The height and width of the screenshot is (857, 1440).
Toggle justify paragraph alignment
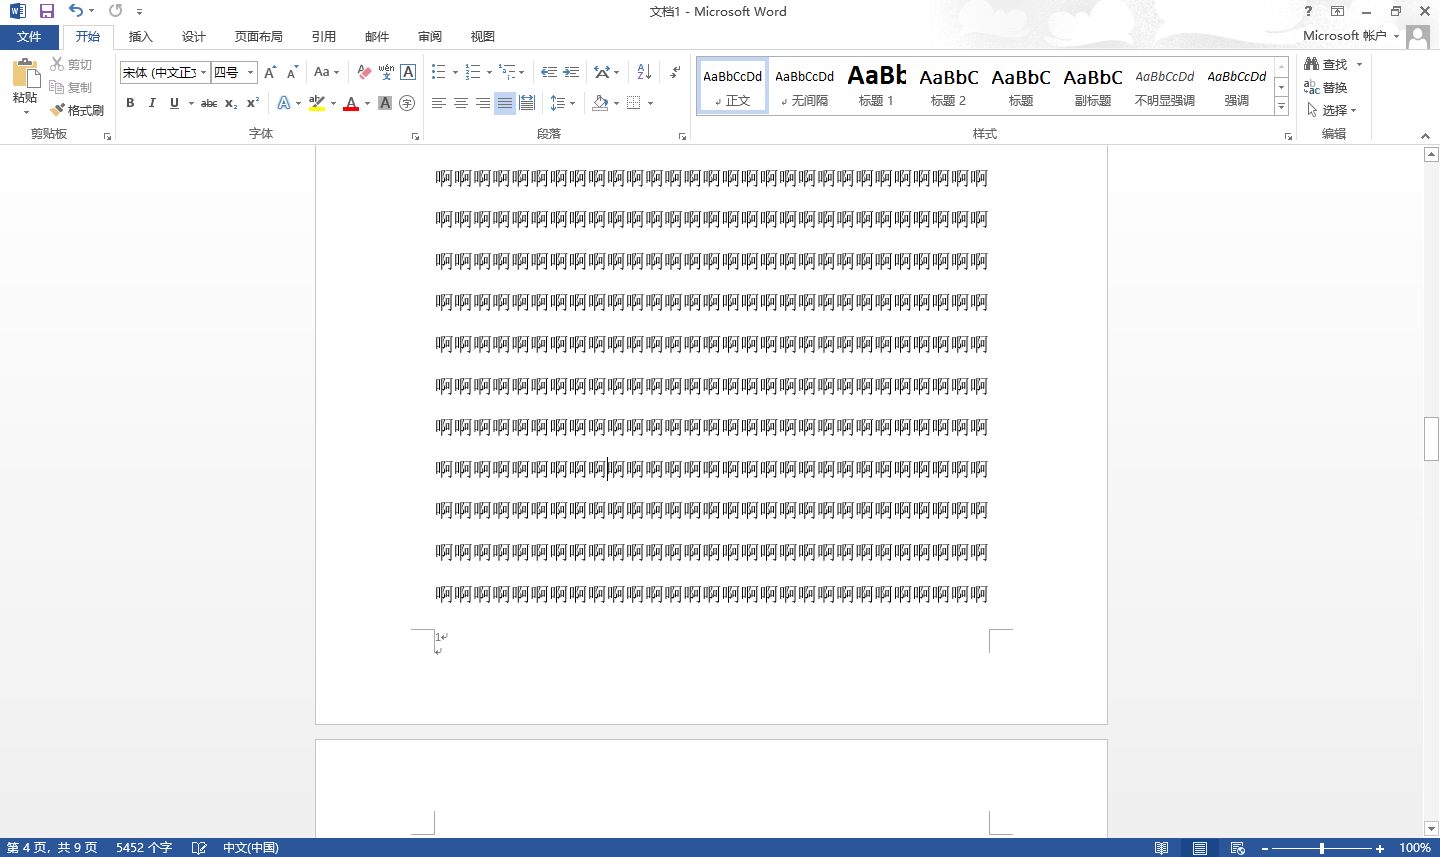point(505,103)
